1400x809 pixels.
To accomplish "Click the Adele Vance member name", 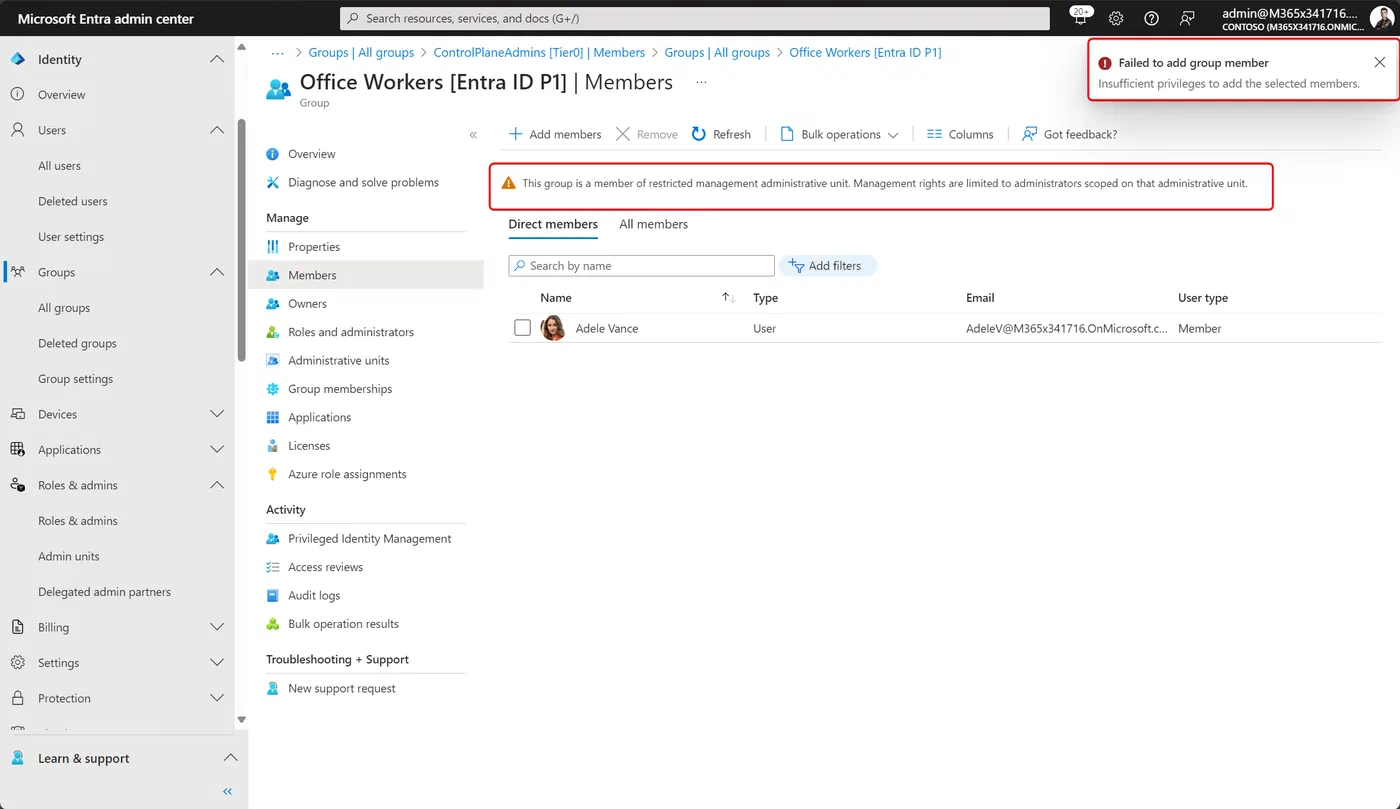I will click(x=607, y=328).
